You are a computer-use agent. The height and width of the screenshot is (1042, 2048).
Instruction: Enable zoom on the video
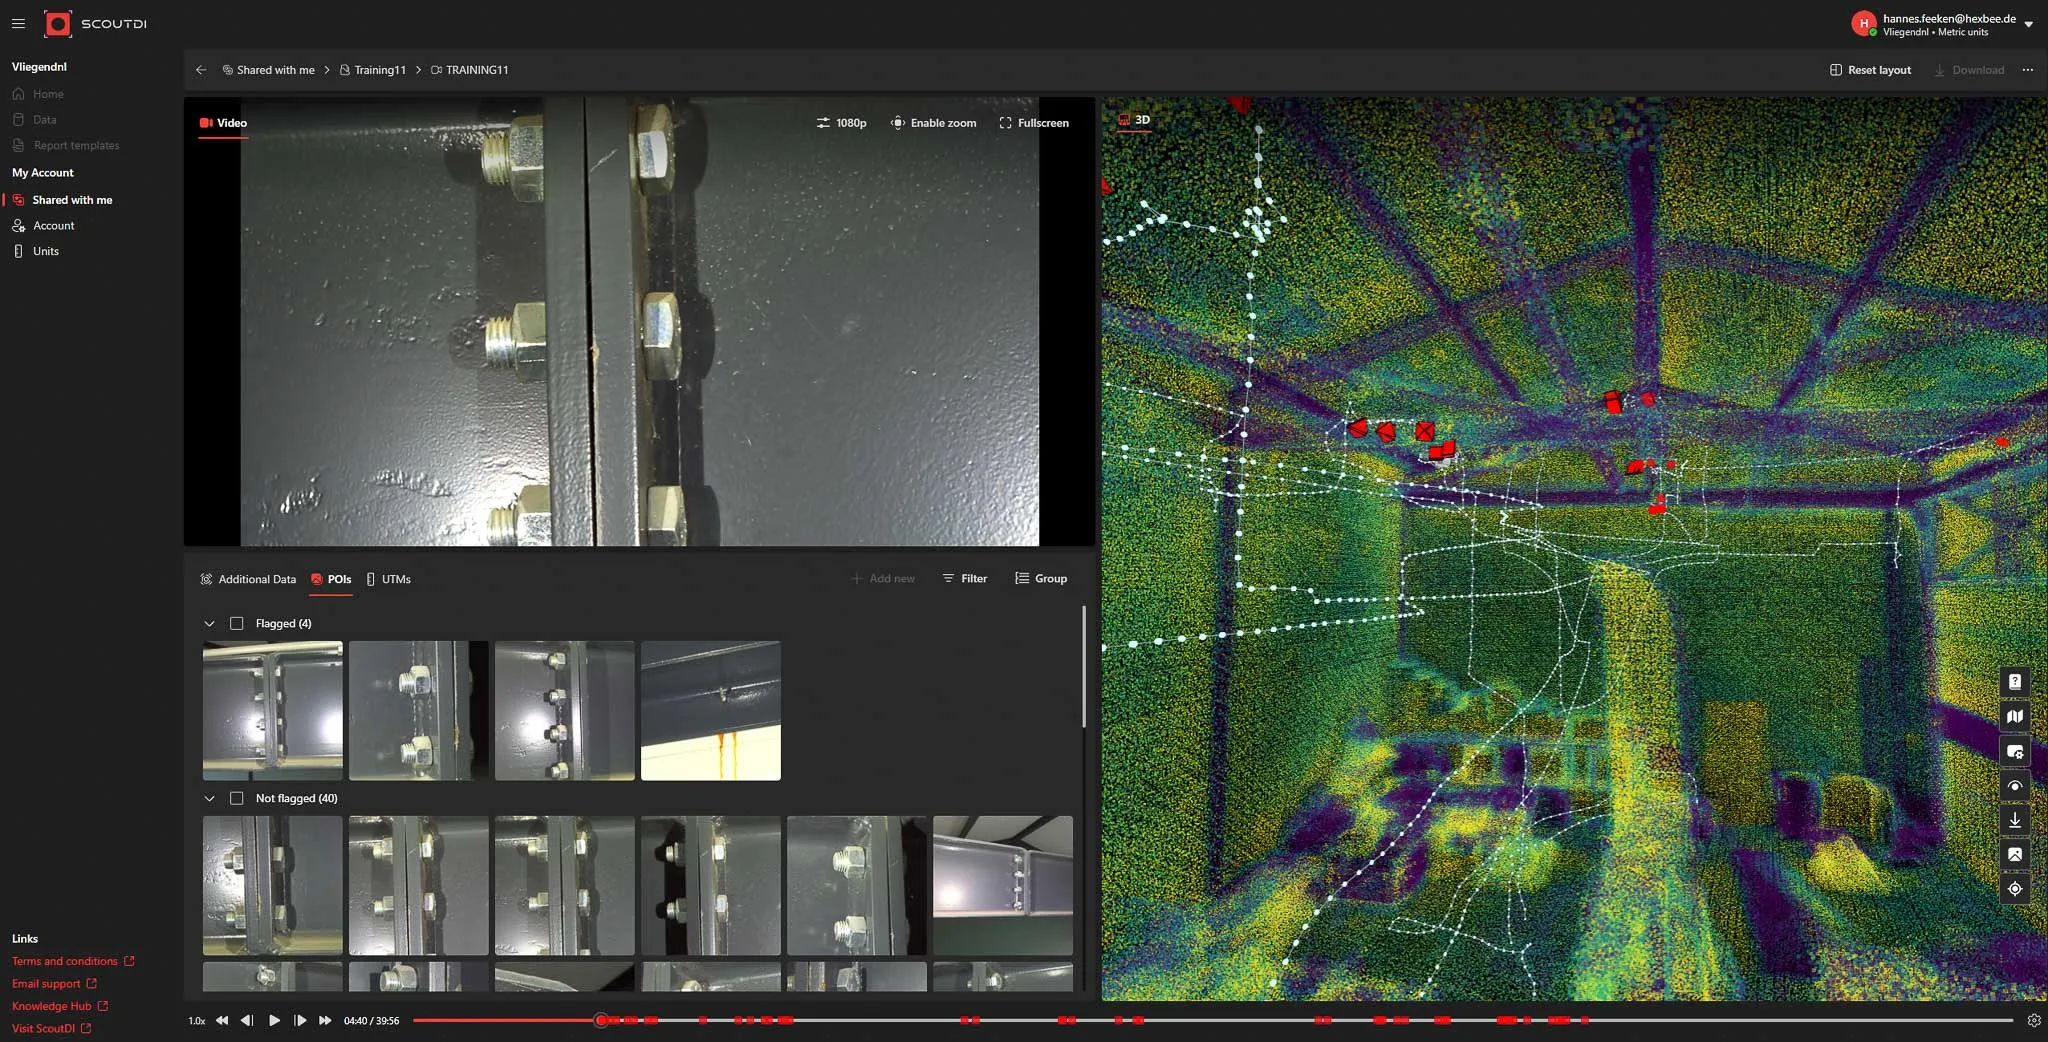click(x=933, y=123)
